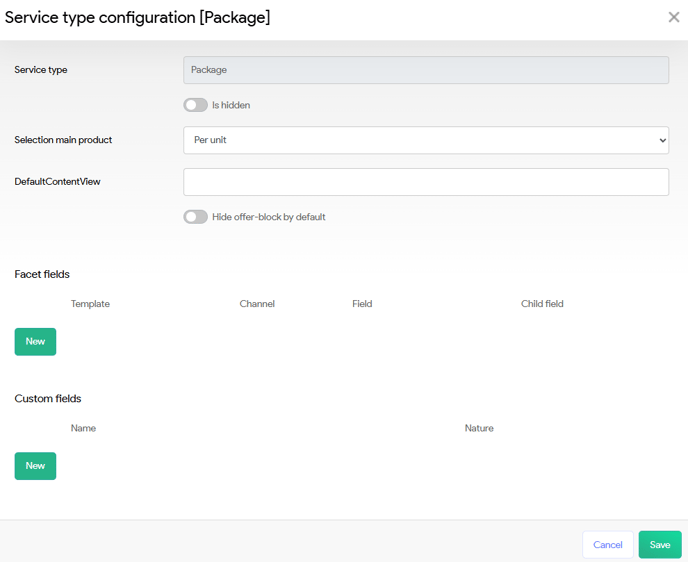Click the Selection main product label
Screen dimensions: 688x562
click(63, 140)
